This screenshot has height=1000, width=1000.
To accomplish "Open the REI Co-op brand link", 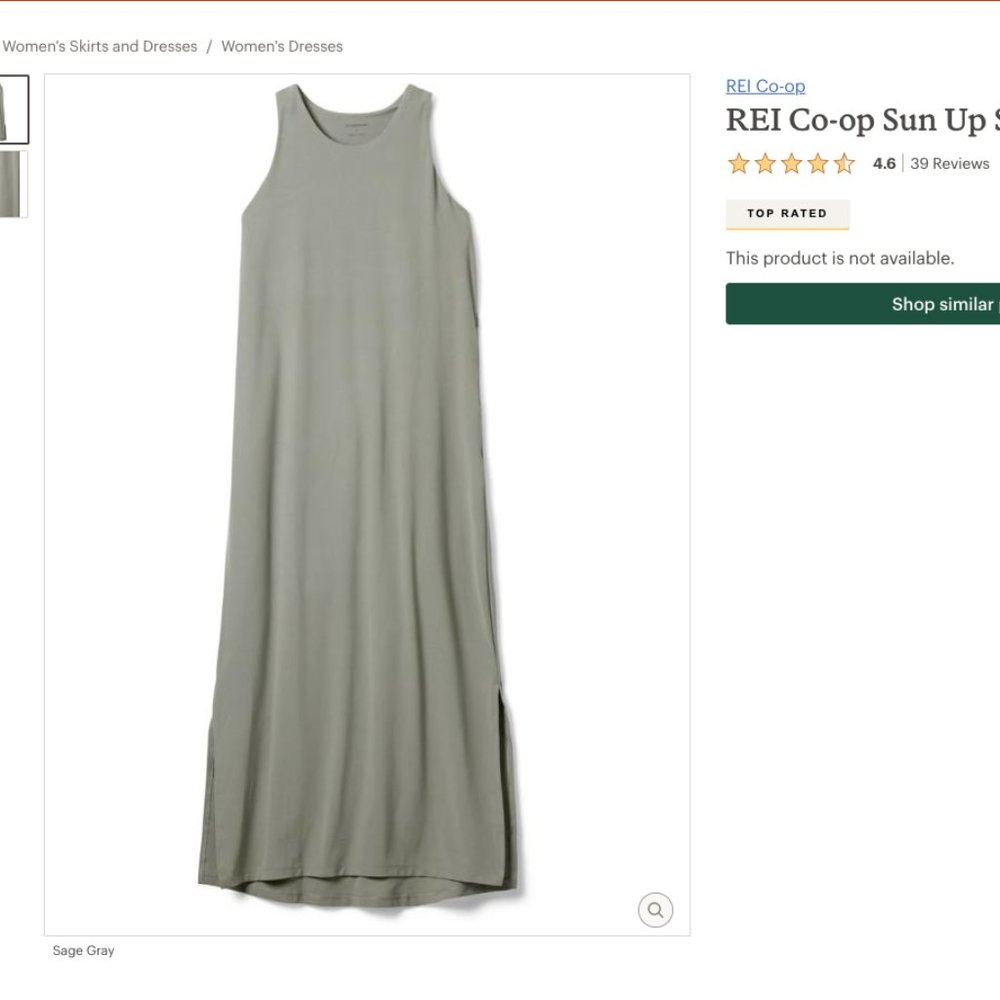I will click(x=765, y=86).
